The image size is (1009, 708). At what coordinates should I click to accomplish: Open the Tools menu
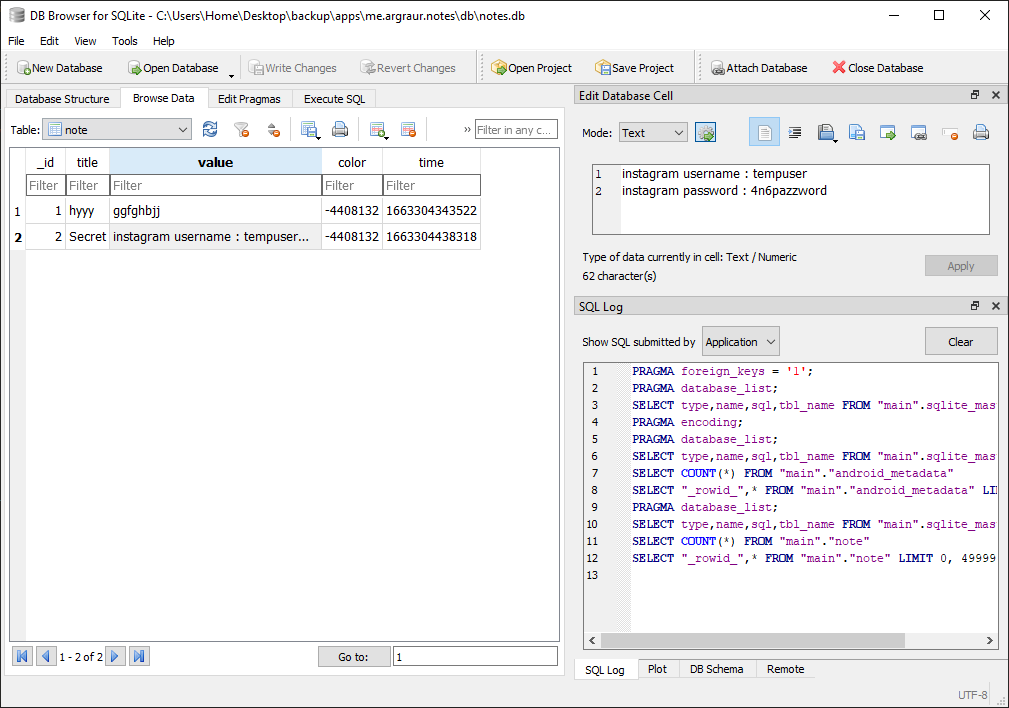[x=125, y=41]
